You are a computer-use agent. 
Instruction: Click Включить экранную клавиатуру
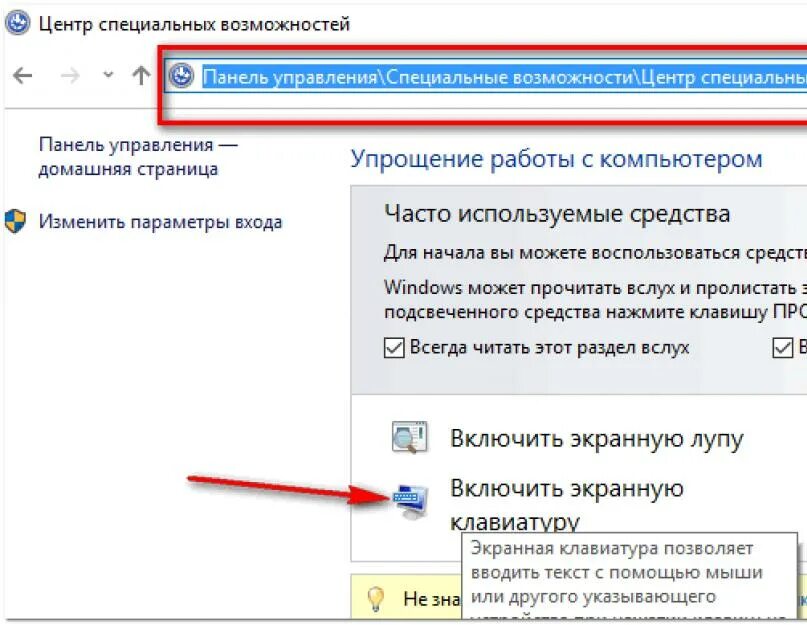[567, 505]
